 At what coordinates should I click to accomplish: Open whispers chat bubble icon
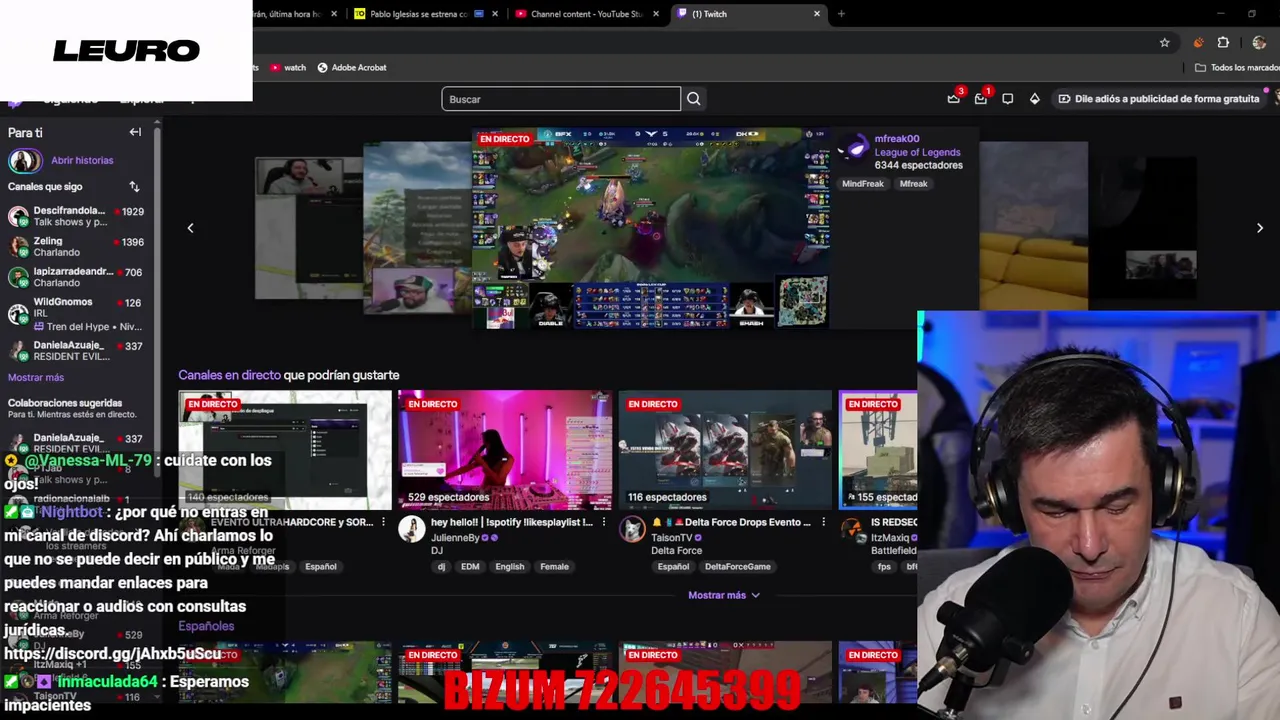click(1008, 99)
